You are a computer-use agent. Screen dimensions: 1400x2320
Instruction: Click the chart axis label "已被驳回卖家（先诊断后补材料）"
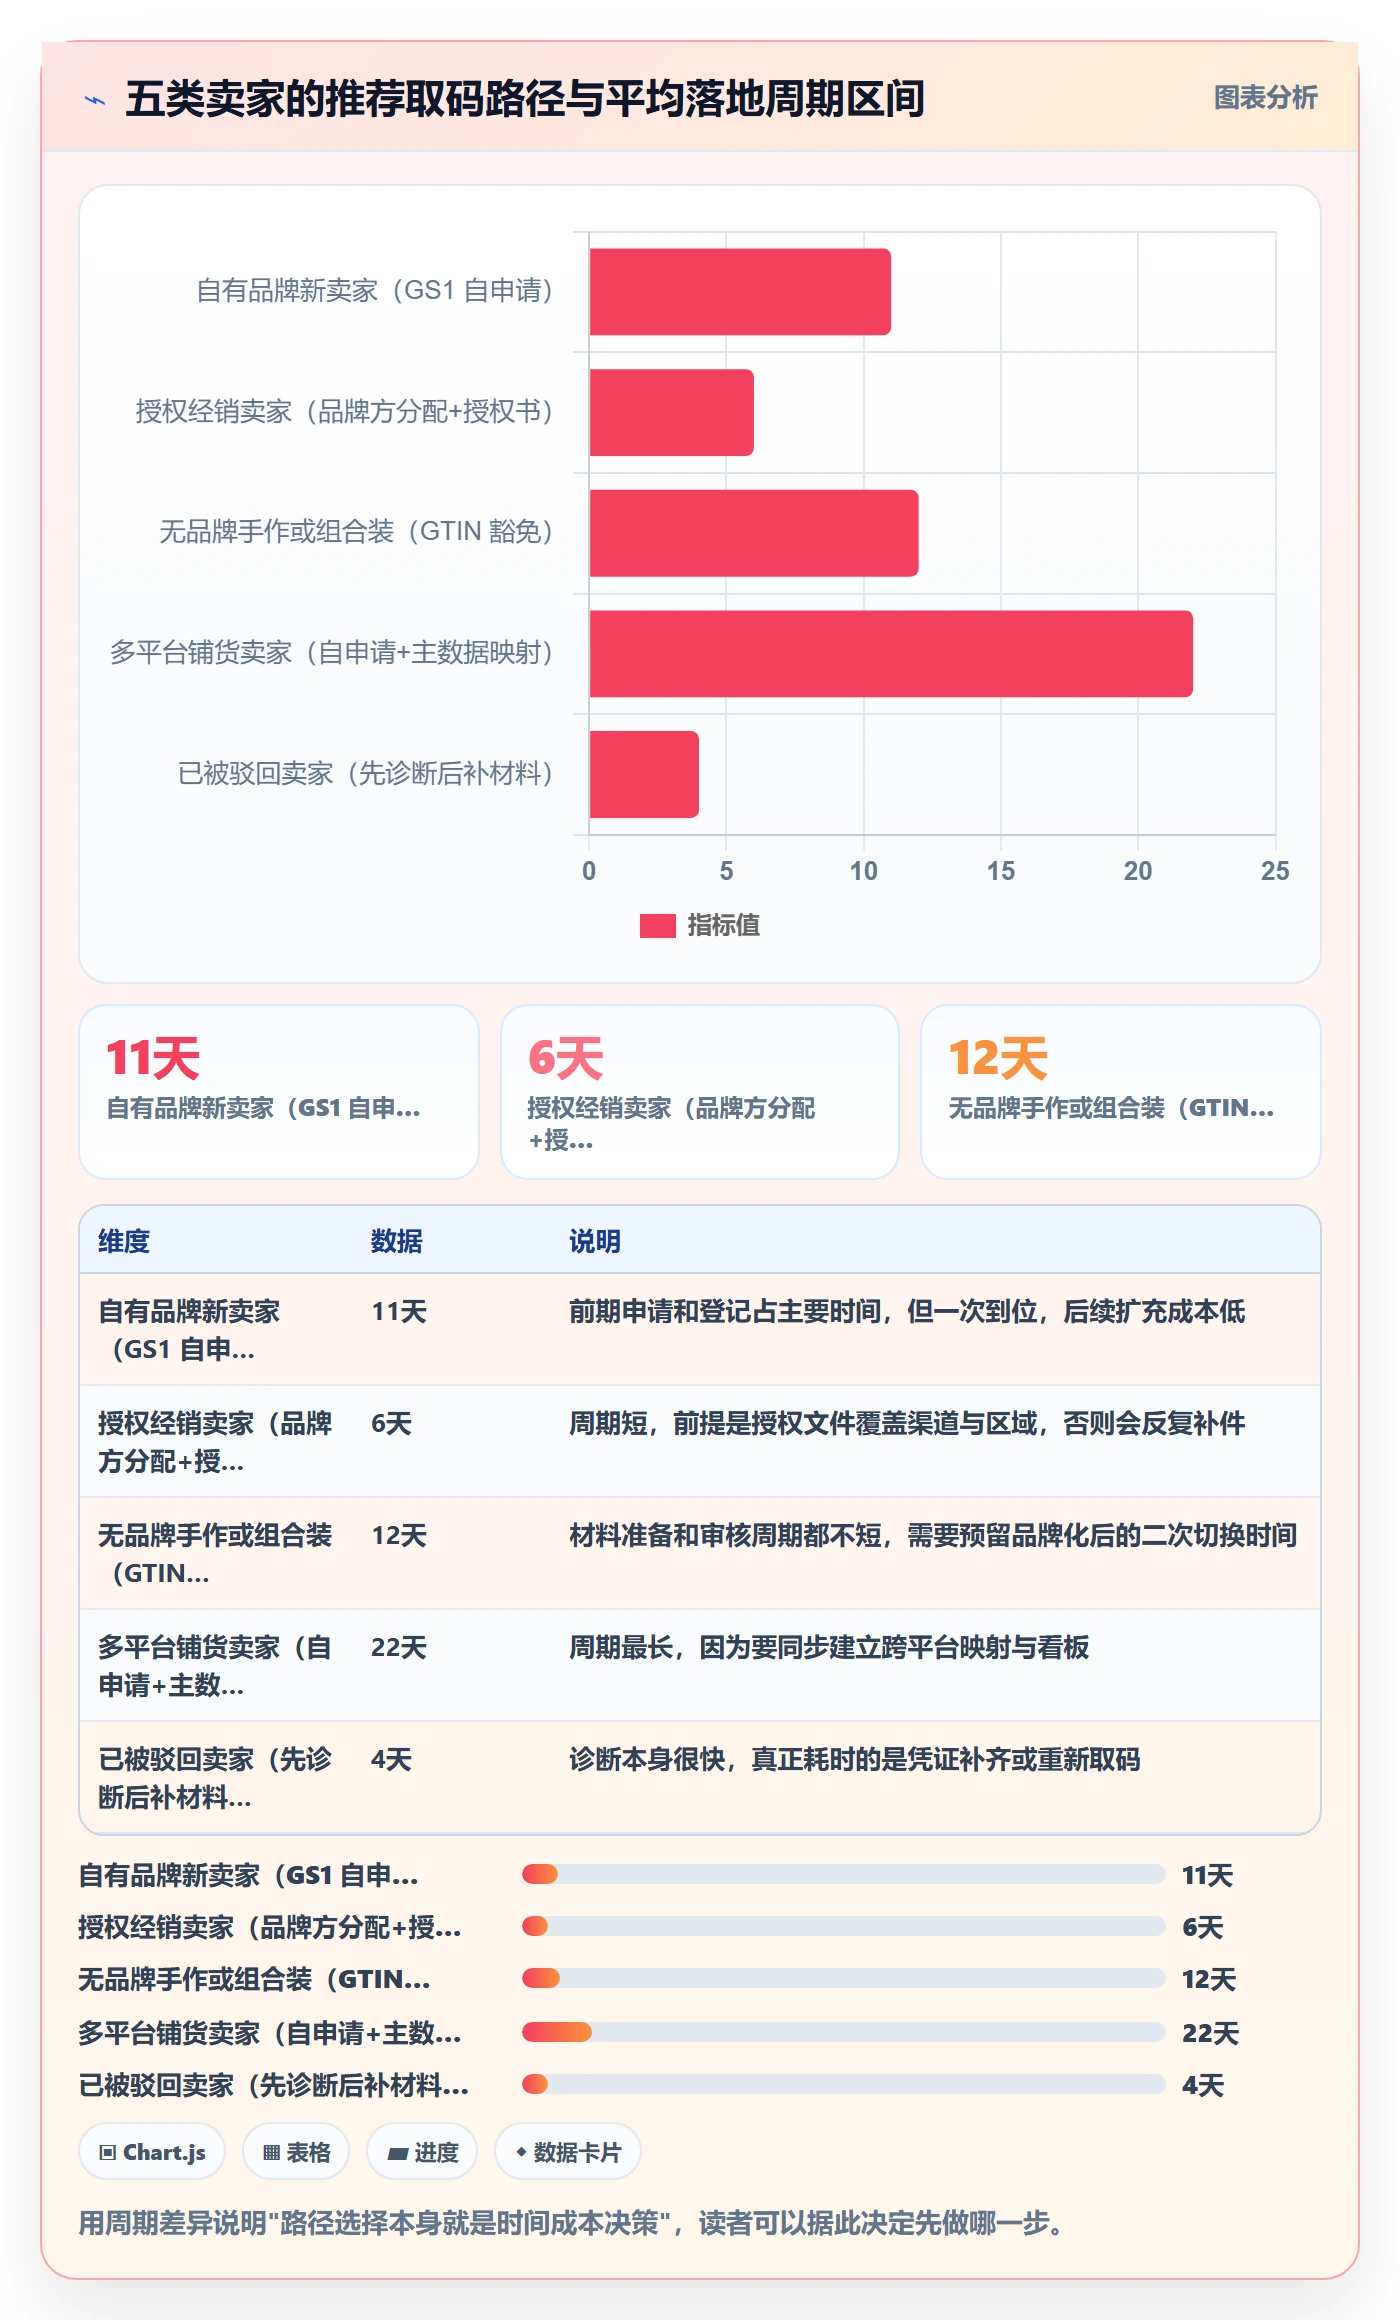[x=366, y=774]
